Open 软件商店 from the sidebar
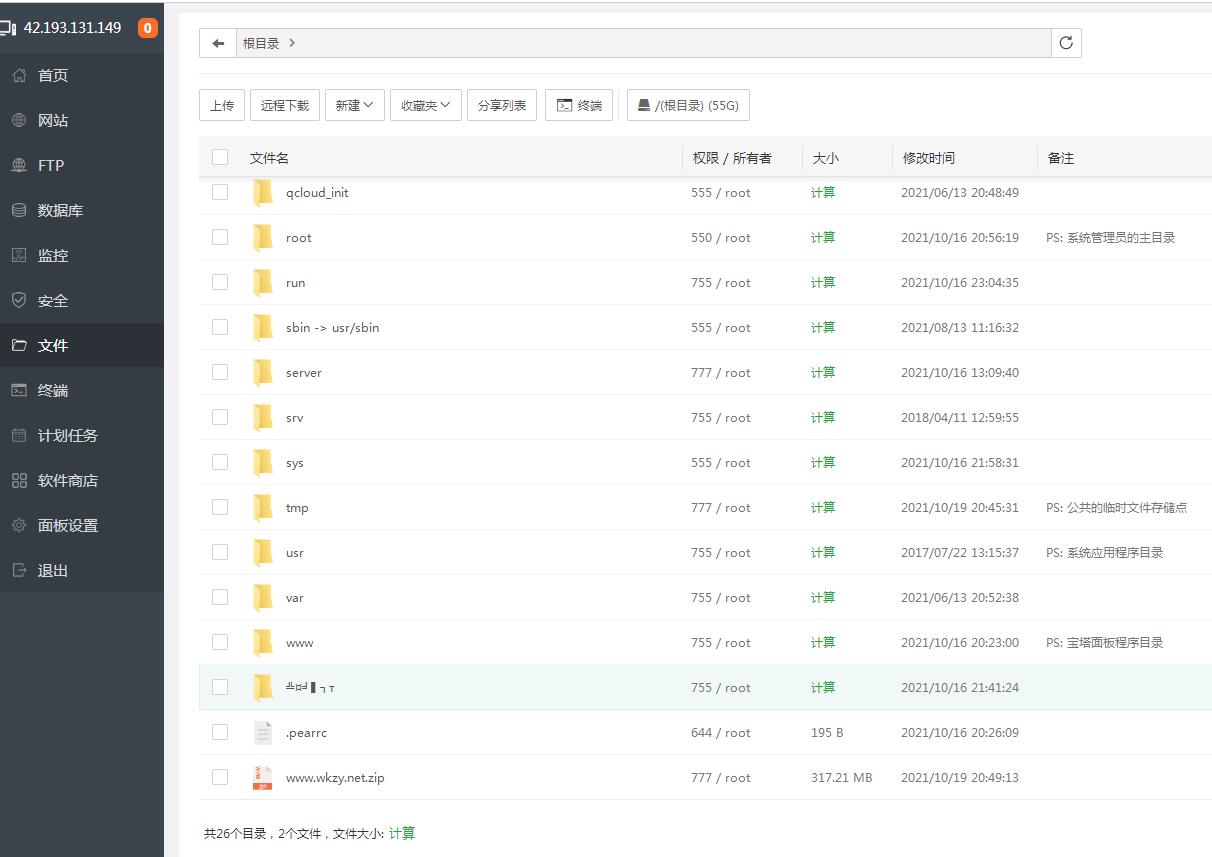The image size is (1212, 857). tap(67, 480)
